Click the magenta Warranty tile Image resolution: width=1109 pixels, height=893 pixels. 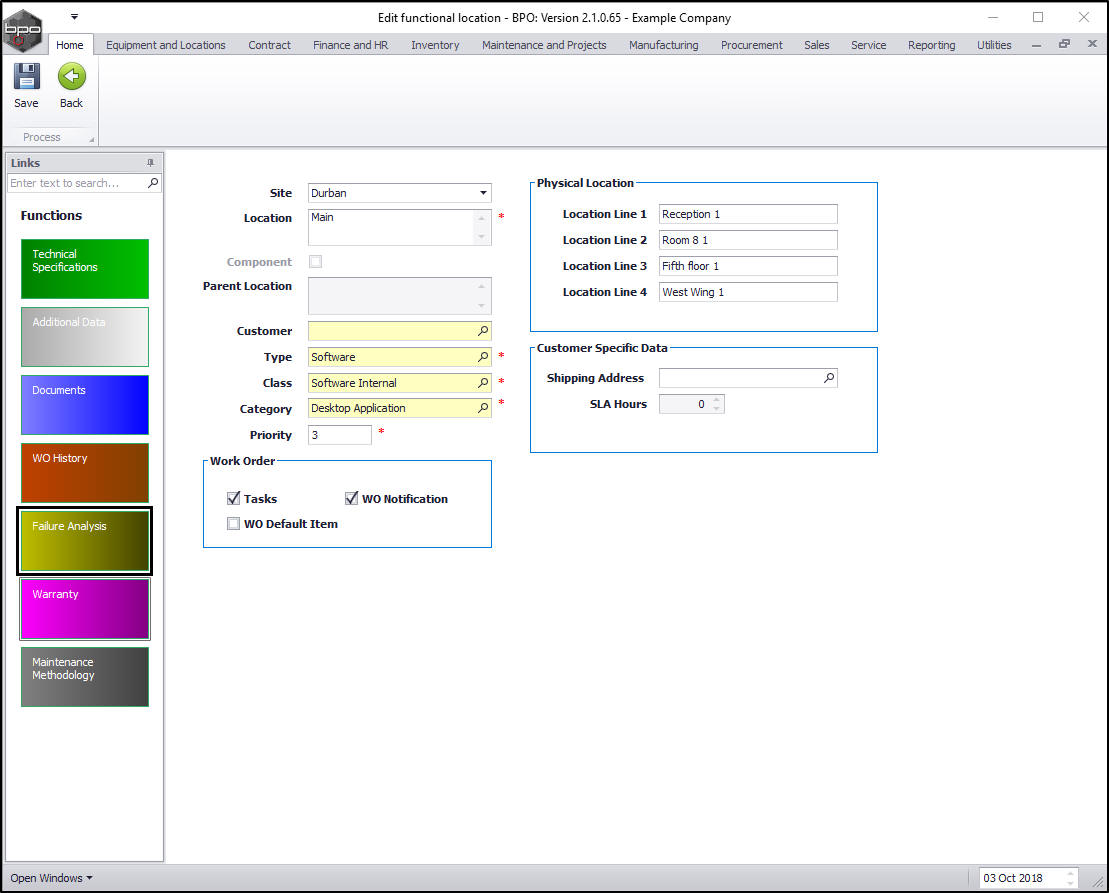(x=85, y=609)
